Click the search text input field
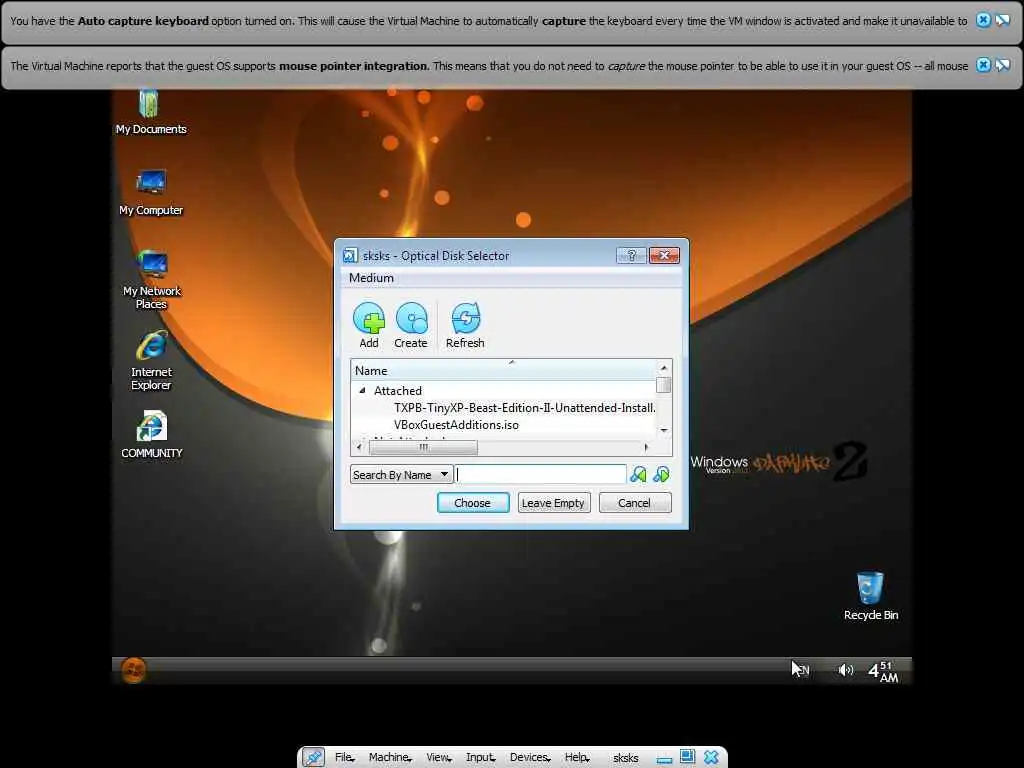Screen dimensions: 1024x768 tap(541, 474)
